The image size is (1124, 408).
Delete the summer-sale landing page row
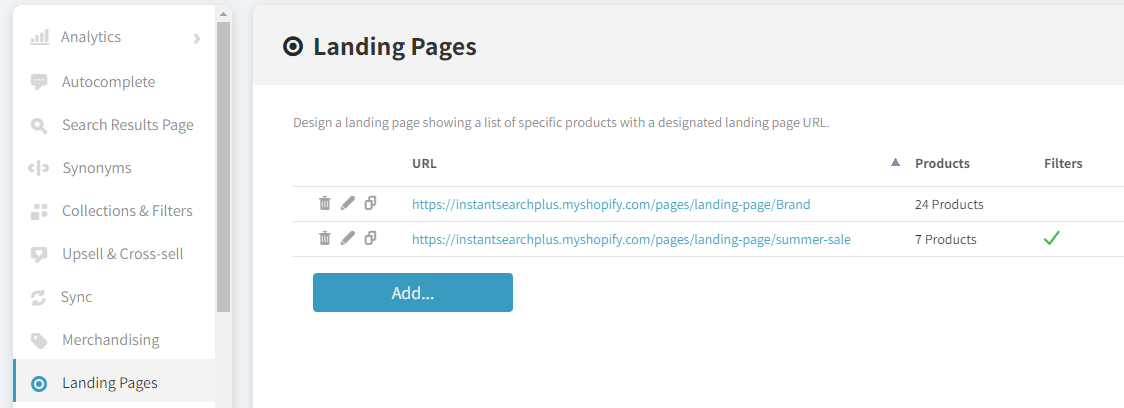[x=325, y=239]
